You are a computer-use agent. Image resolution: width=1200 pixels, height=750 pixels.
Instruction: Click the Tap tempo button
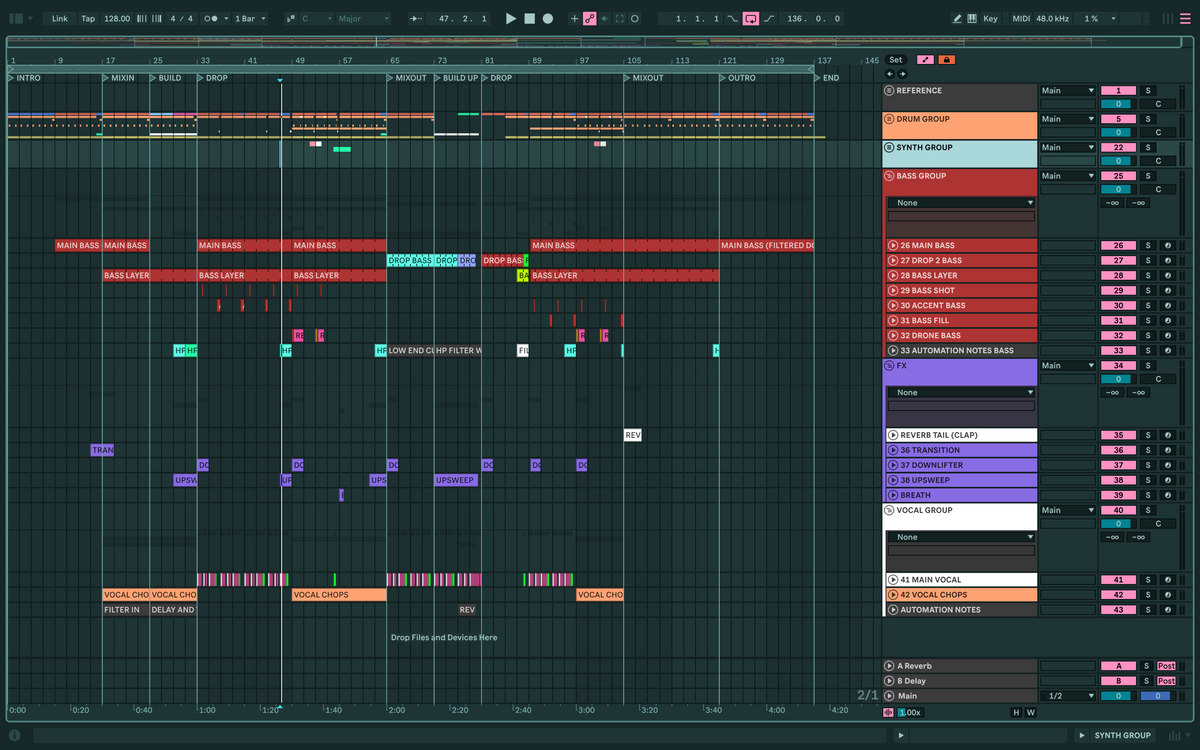pyautogui.click(x=88, y=18)
